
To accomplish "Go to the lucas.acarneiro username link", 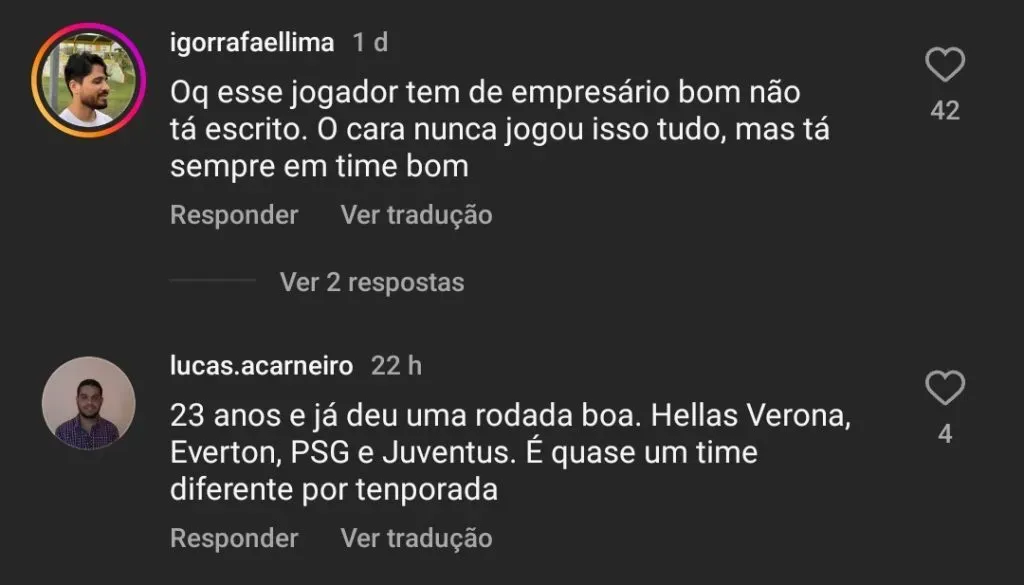I will coord(261,366).
